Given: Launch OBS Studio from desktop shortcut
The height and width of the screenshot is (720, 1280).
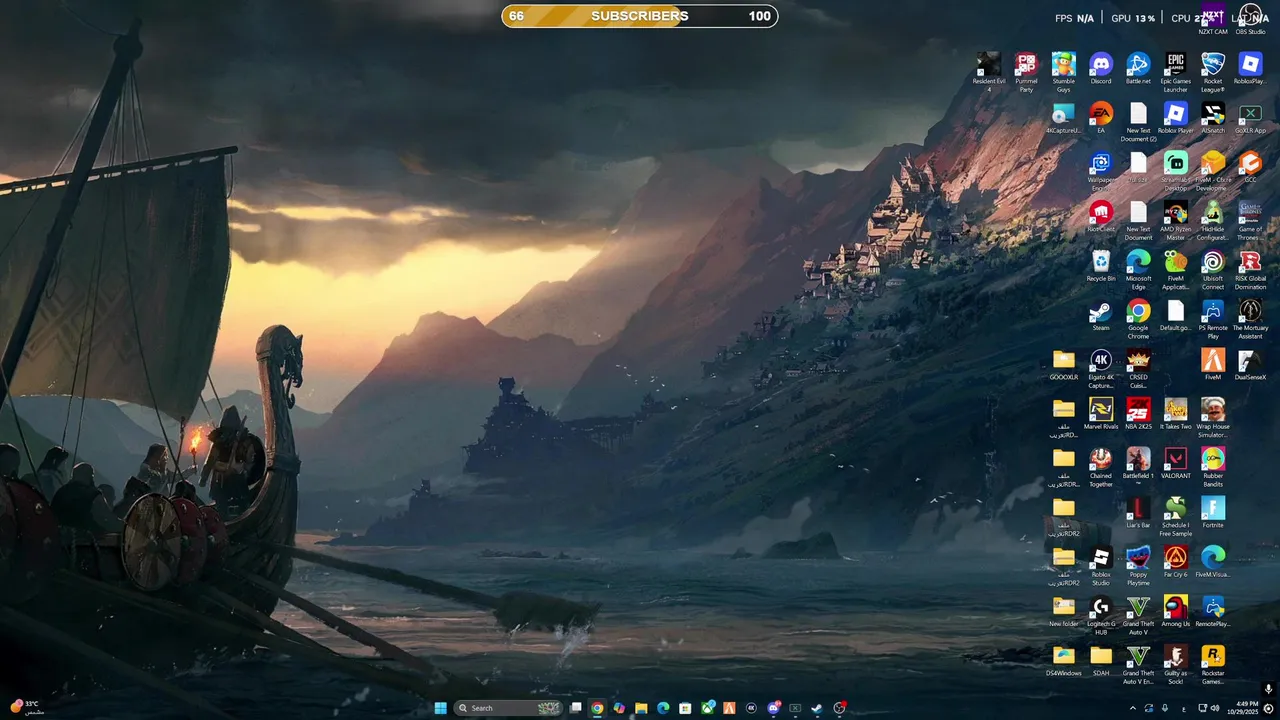Looking at the screenshot, I should (1250, 20).
